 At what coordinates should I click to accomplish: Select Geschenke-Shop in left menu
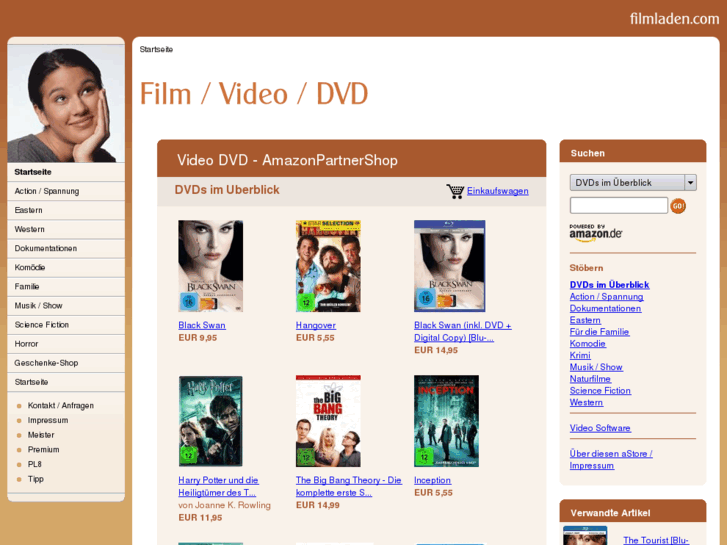(x=66, y=363)
